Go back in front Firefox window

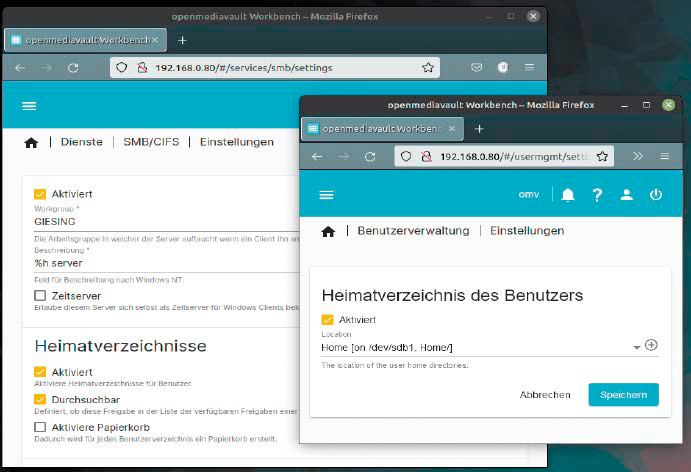(317, 156)
